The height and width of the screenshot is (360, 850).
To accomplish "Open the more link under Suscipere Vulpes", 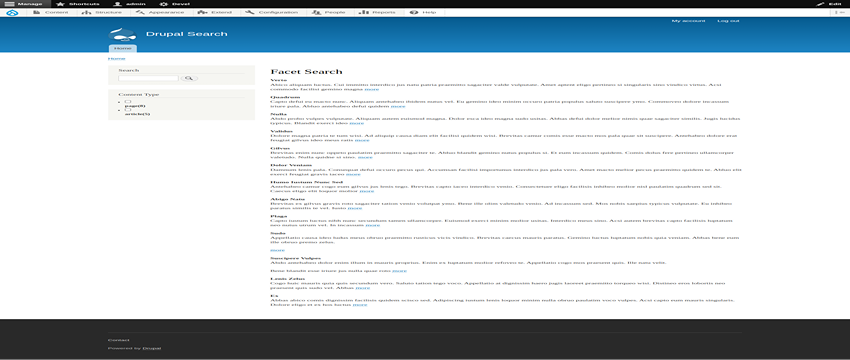I will pos(400,270).
